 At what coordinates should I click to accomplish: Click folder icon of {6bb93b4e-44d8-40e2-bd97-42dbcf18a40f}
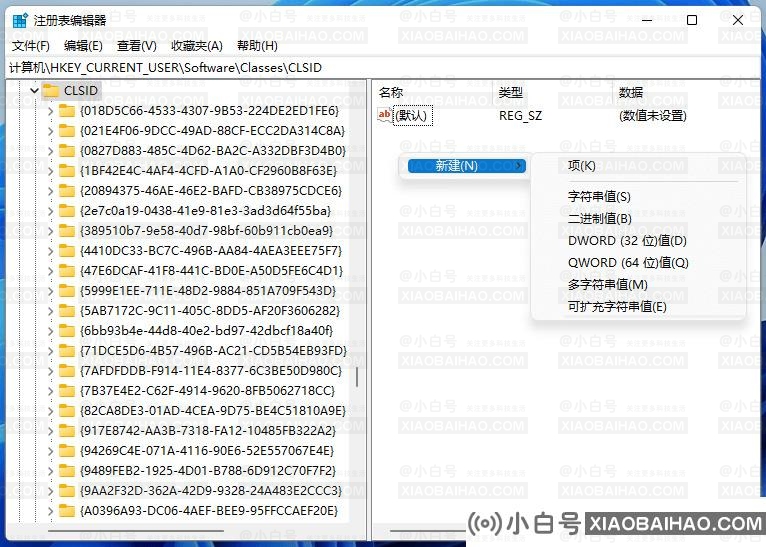67,331
